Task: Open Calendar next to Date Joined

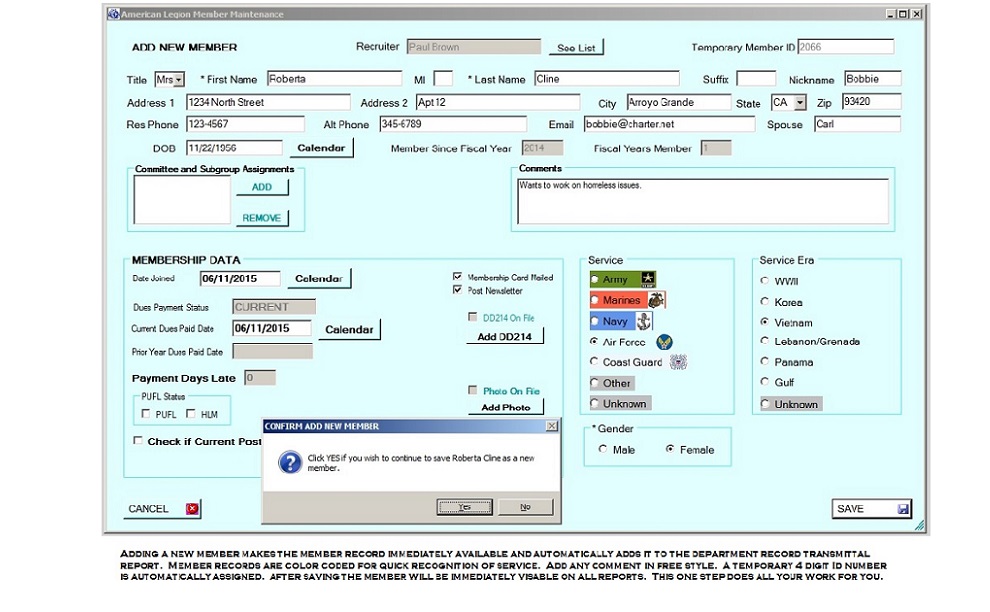Action: coord(319,279)
